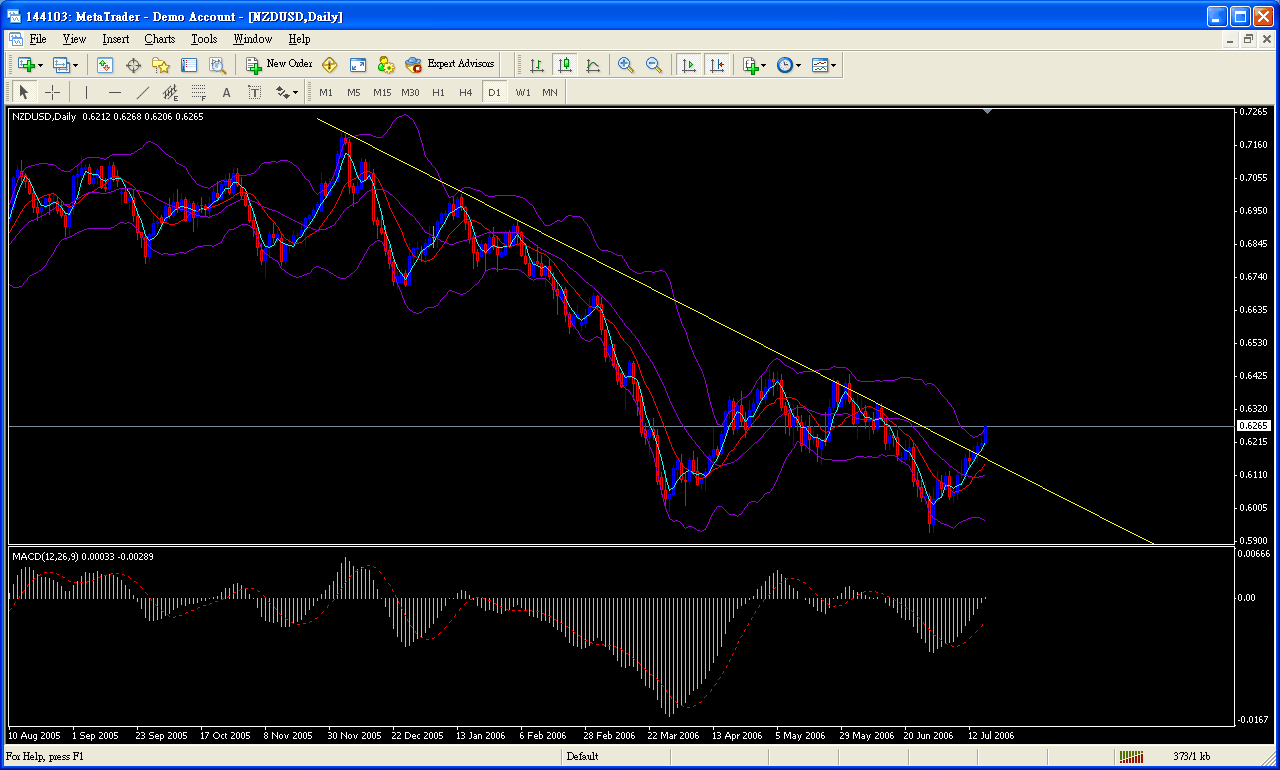Draw a horizontal line tool
This screenshot has height=770, width=1280.
(115, 92)
